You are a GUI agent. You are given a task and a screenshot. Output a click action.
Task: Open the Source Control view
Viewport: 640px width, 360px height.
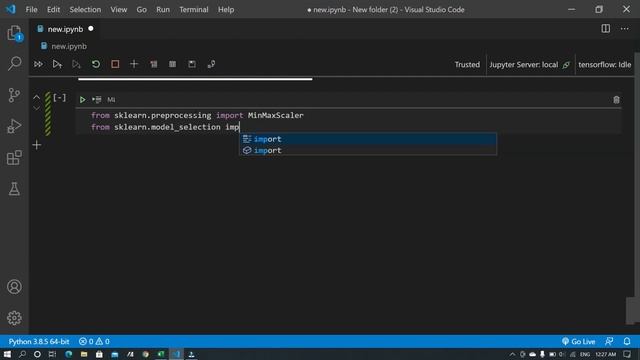tap(14, 95)
